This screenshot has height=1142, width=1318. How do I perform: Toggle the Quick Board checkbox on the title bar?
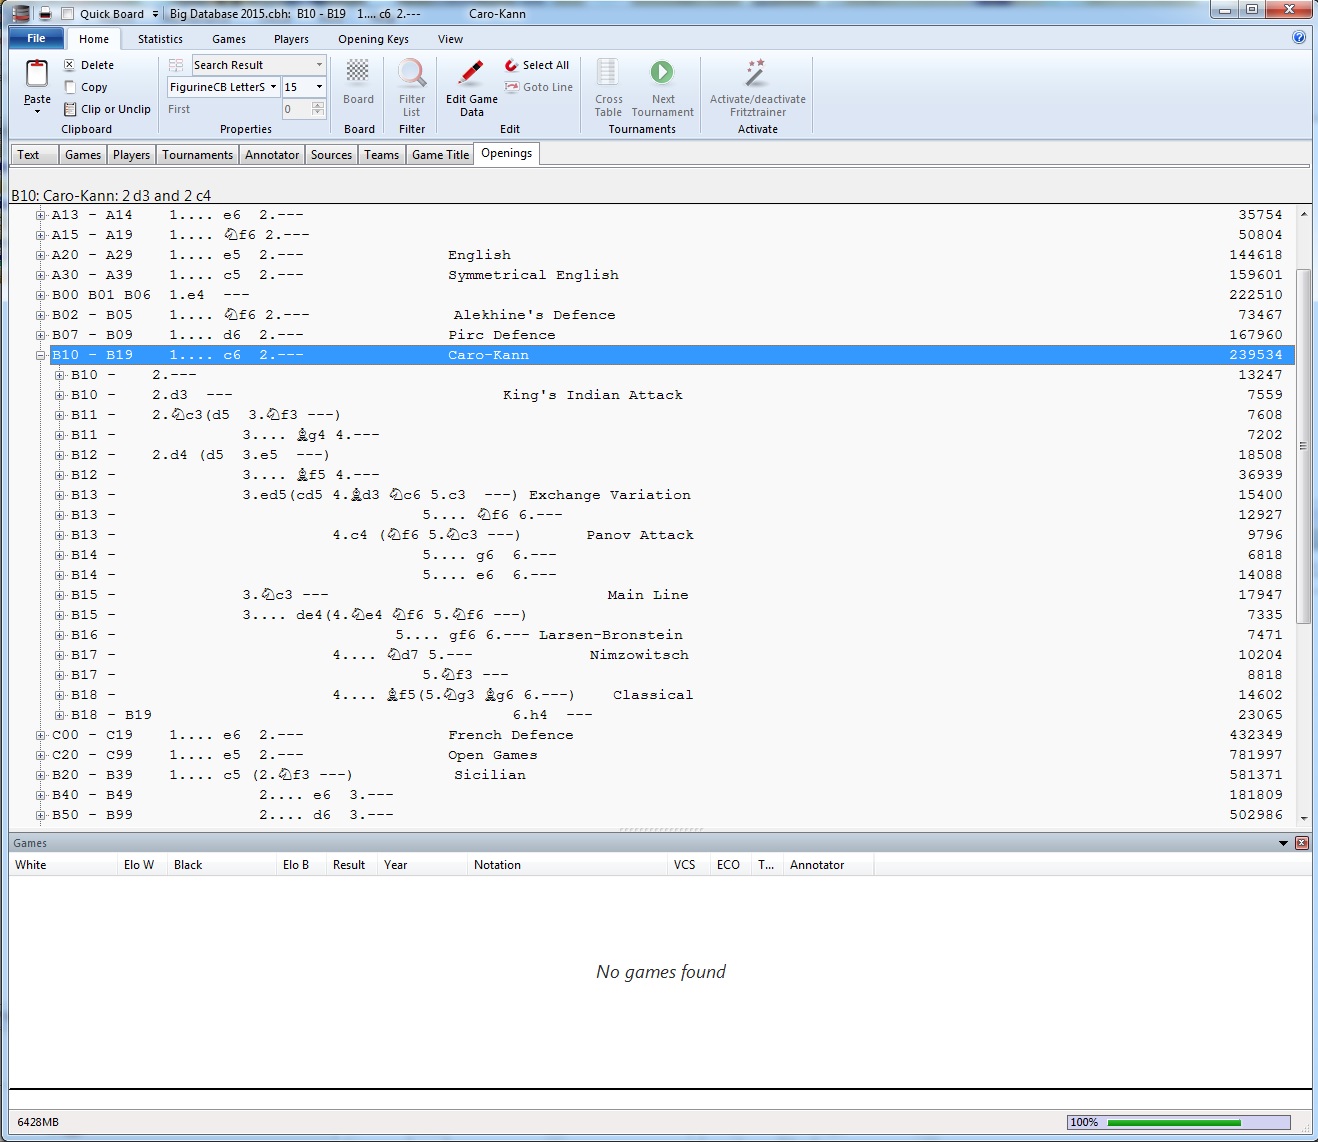[x=66, y=13]
